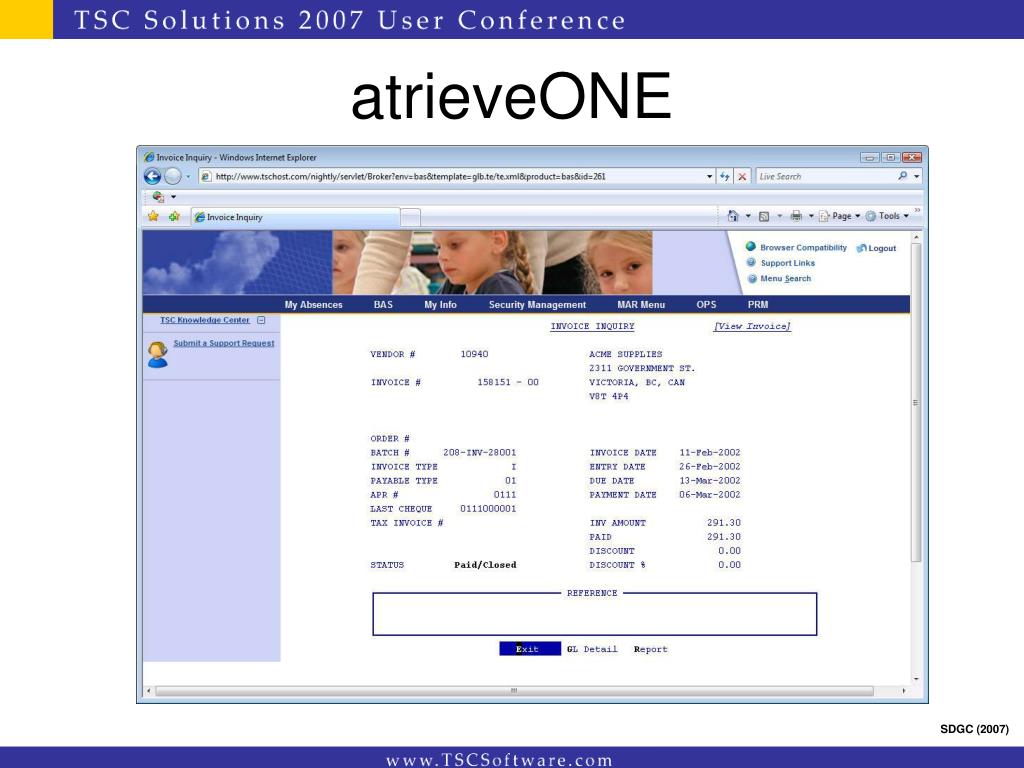The width and height of the screenshot is (1024, 768).
Task: Open the BAS menu
Action: pos(383,305)
